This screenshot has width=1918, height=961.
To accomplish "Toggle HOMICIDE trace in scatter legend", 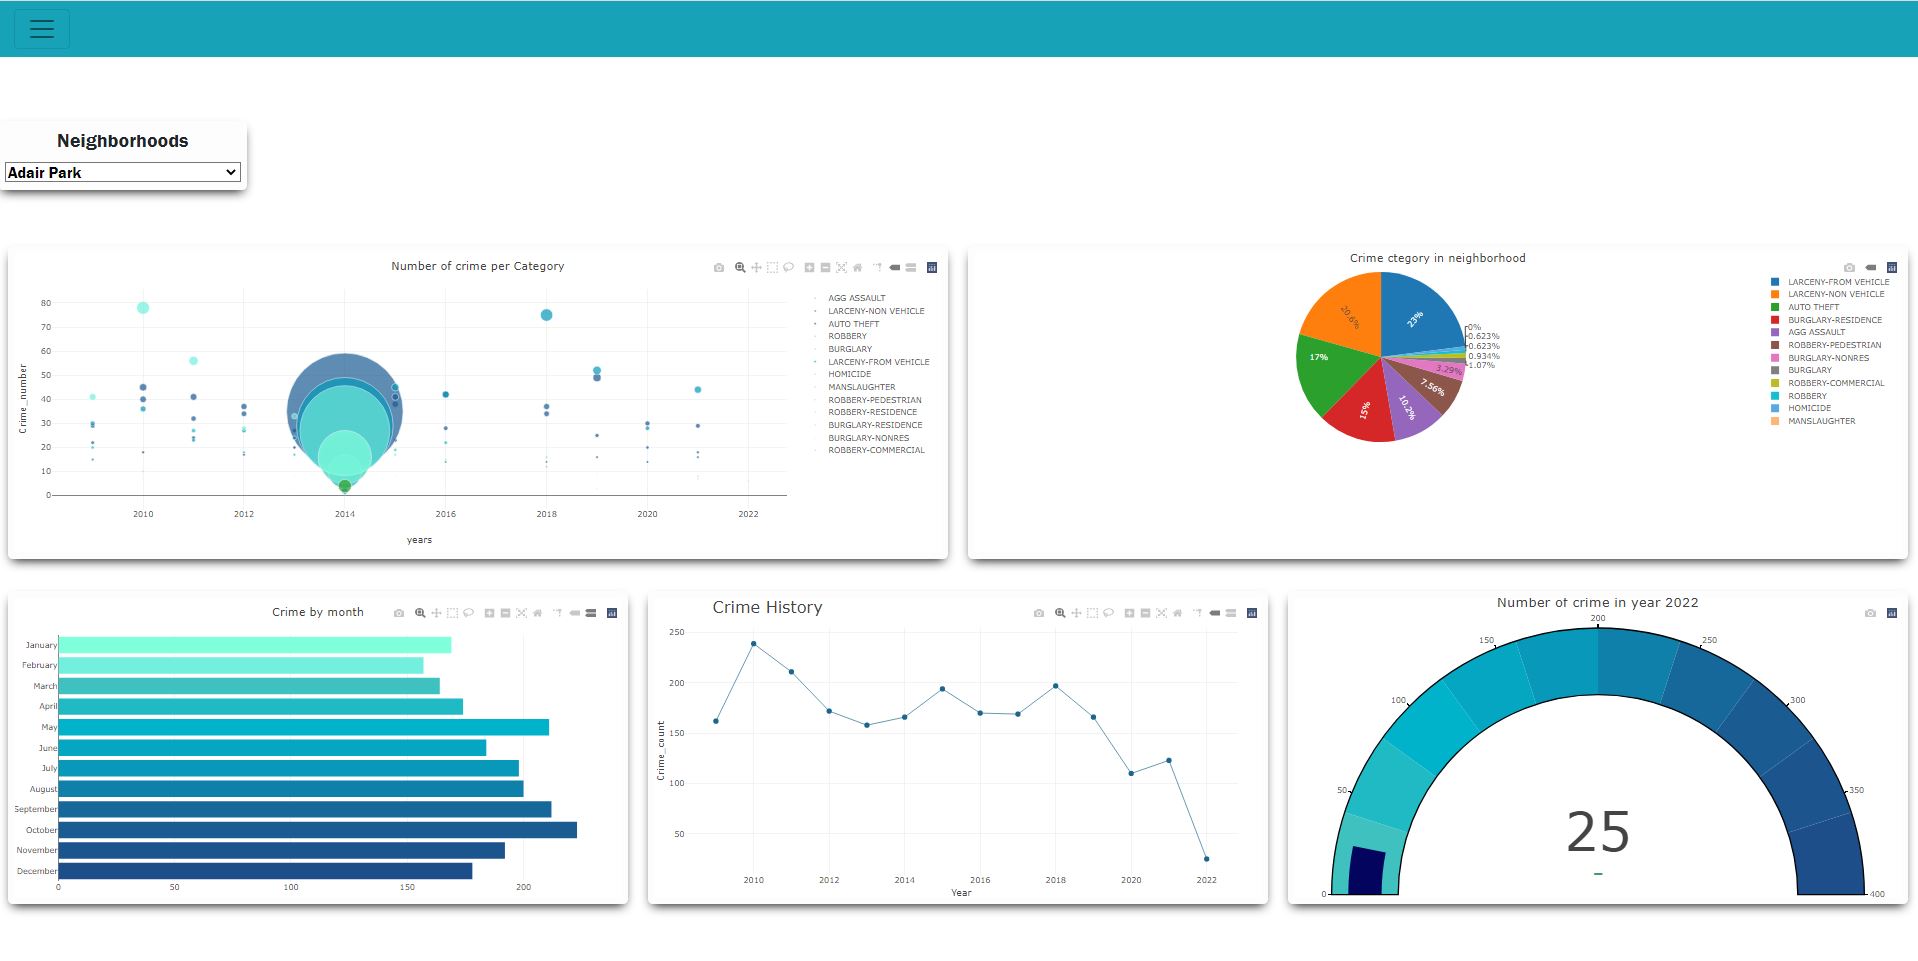I will 849,374.
